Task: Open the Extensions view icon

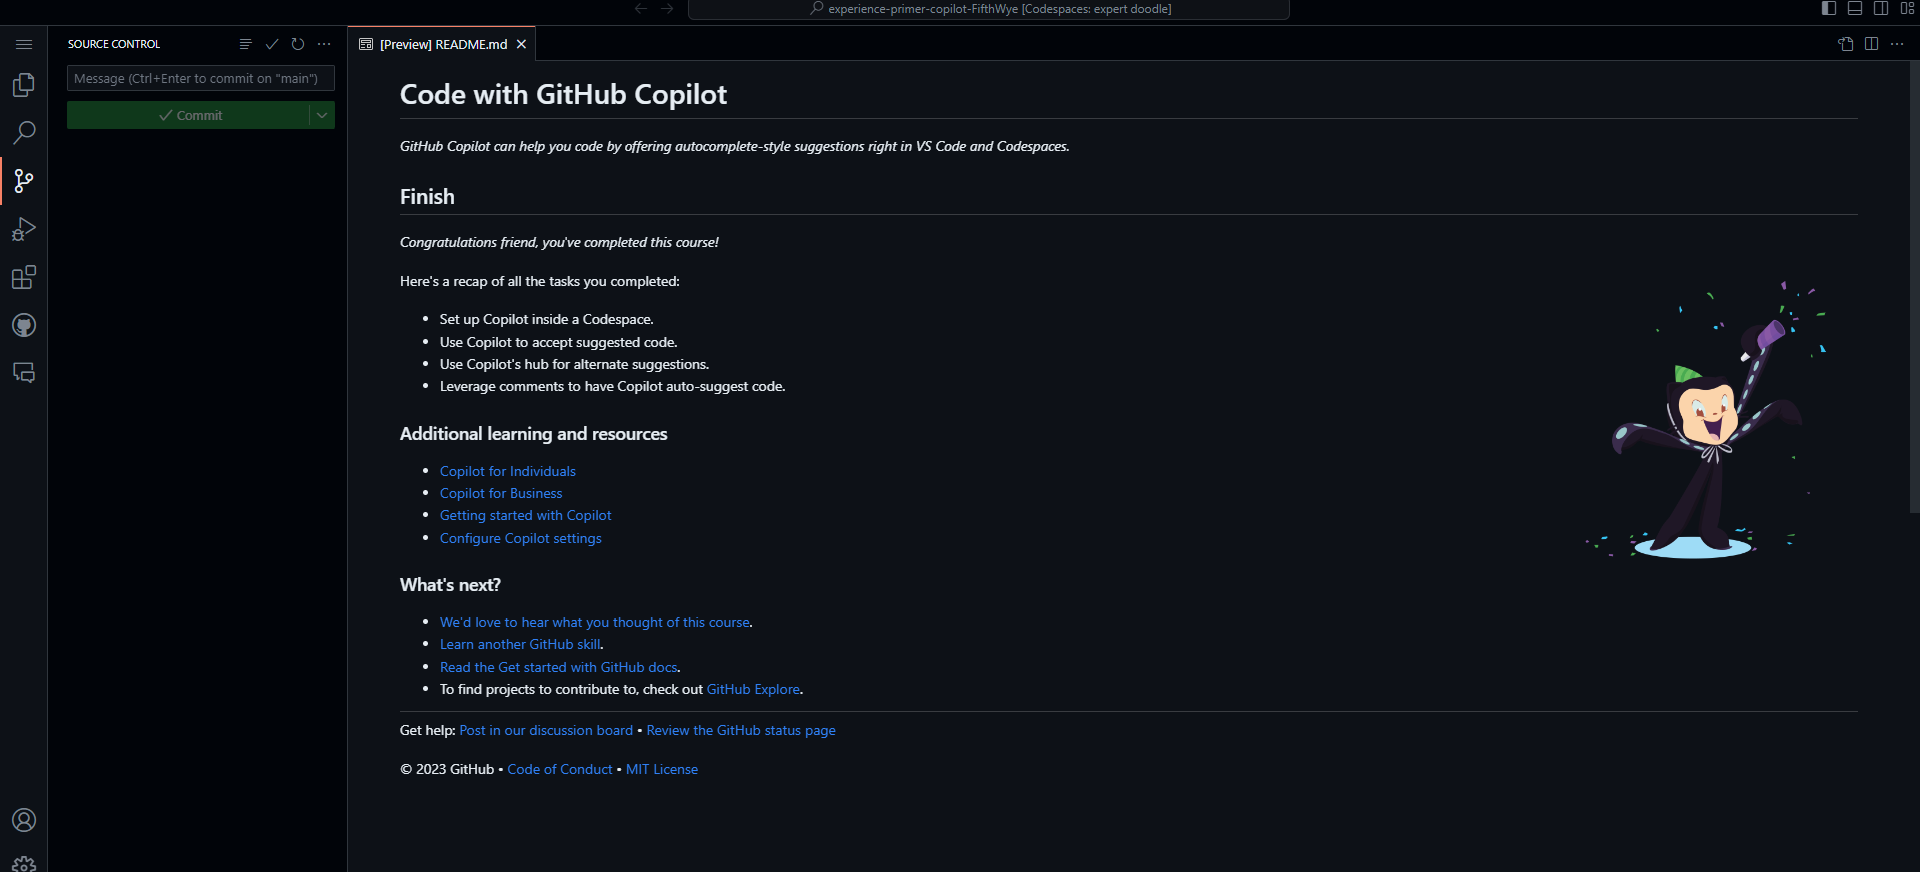Action: [x=24, y=277]
